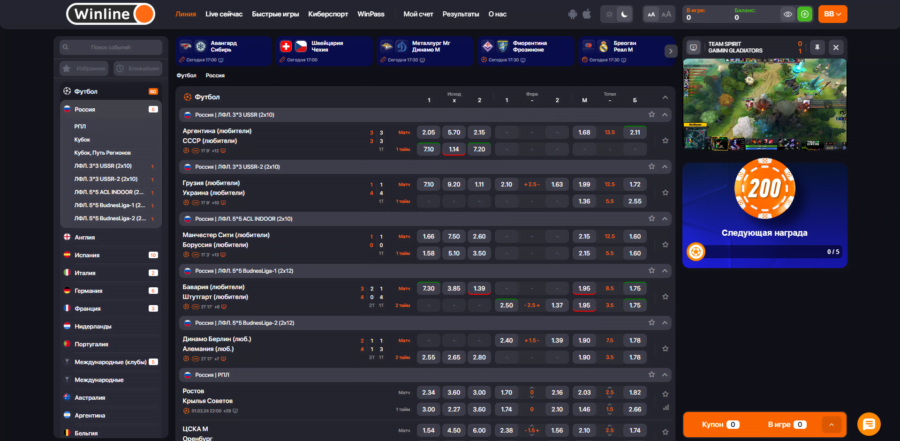Viewport: 900px width, 441px height.
Task: Switch to light sun theme
Action: pos(611,14)
